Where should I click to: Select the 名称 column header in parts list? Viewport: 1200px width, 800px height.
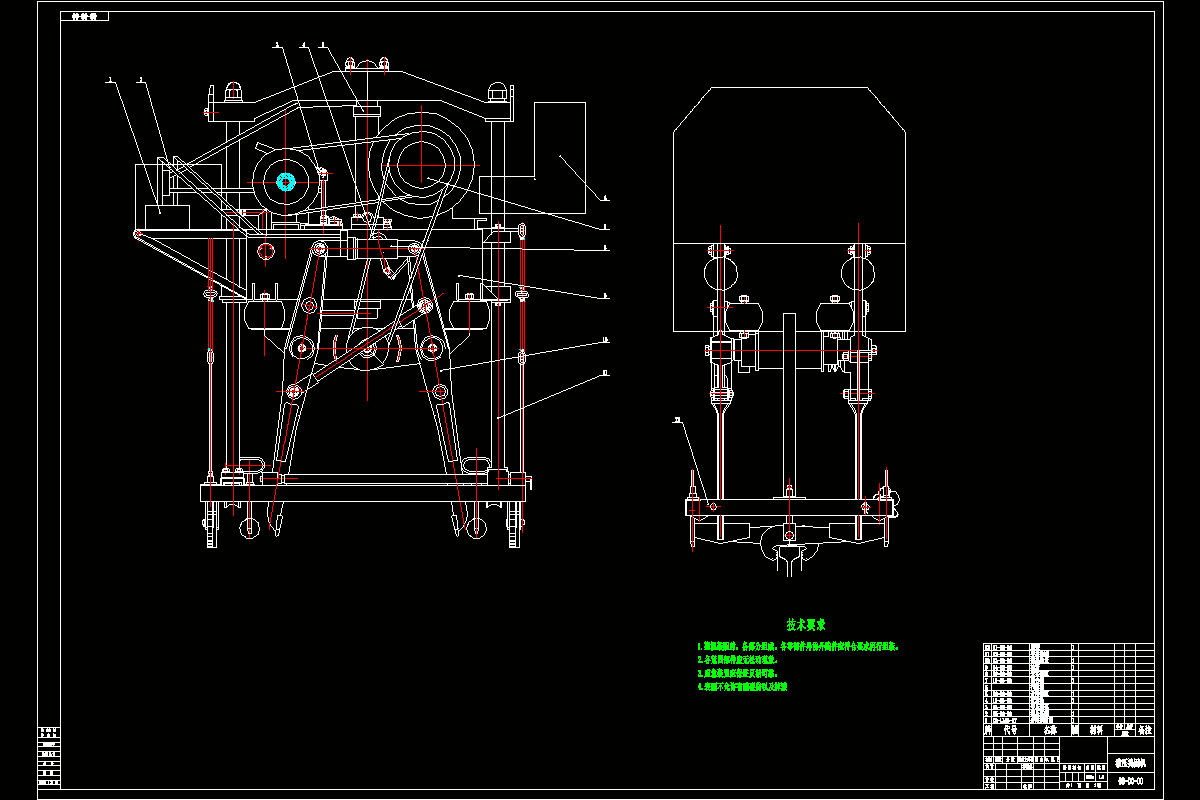1050,730
